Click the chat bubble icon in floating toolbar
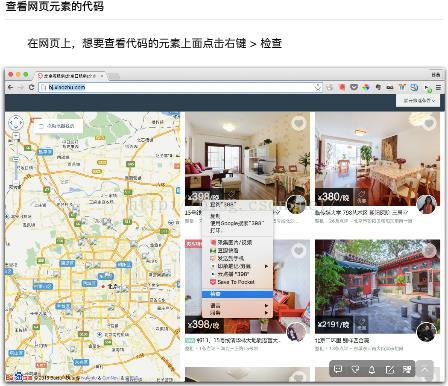This screenshot has height=386, width=448. click(x=338, y=369)
